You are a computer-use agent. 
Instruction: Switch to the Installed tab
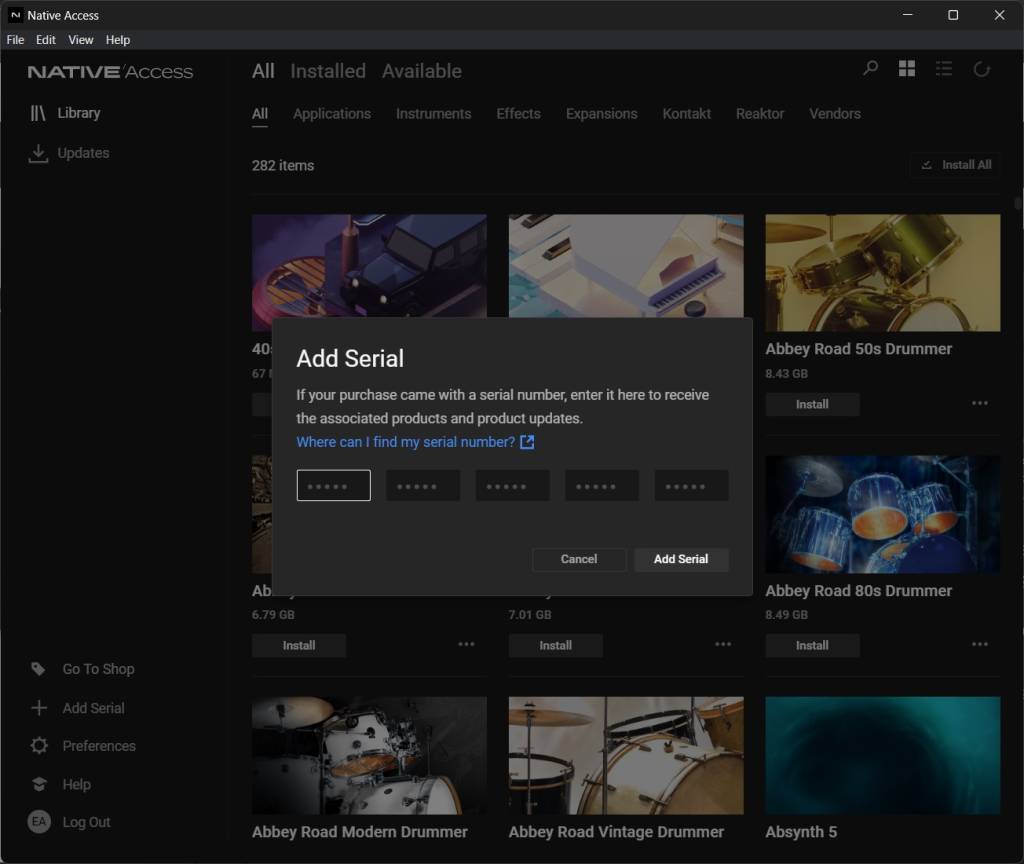coord(328,71)
